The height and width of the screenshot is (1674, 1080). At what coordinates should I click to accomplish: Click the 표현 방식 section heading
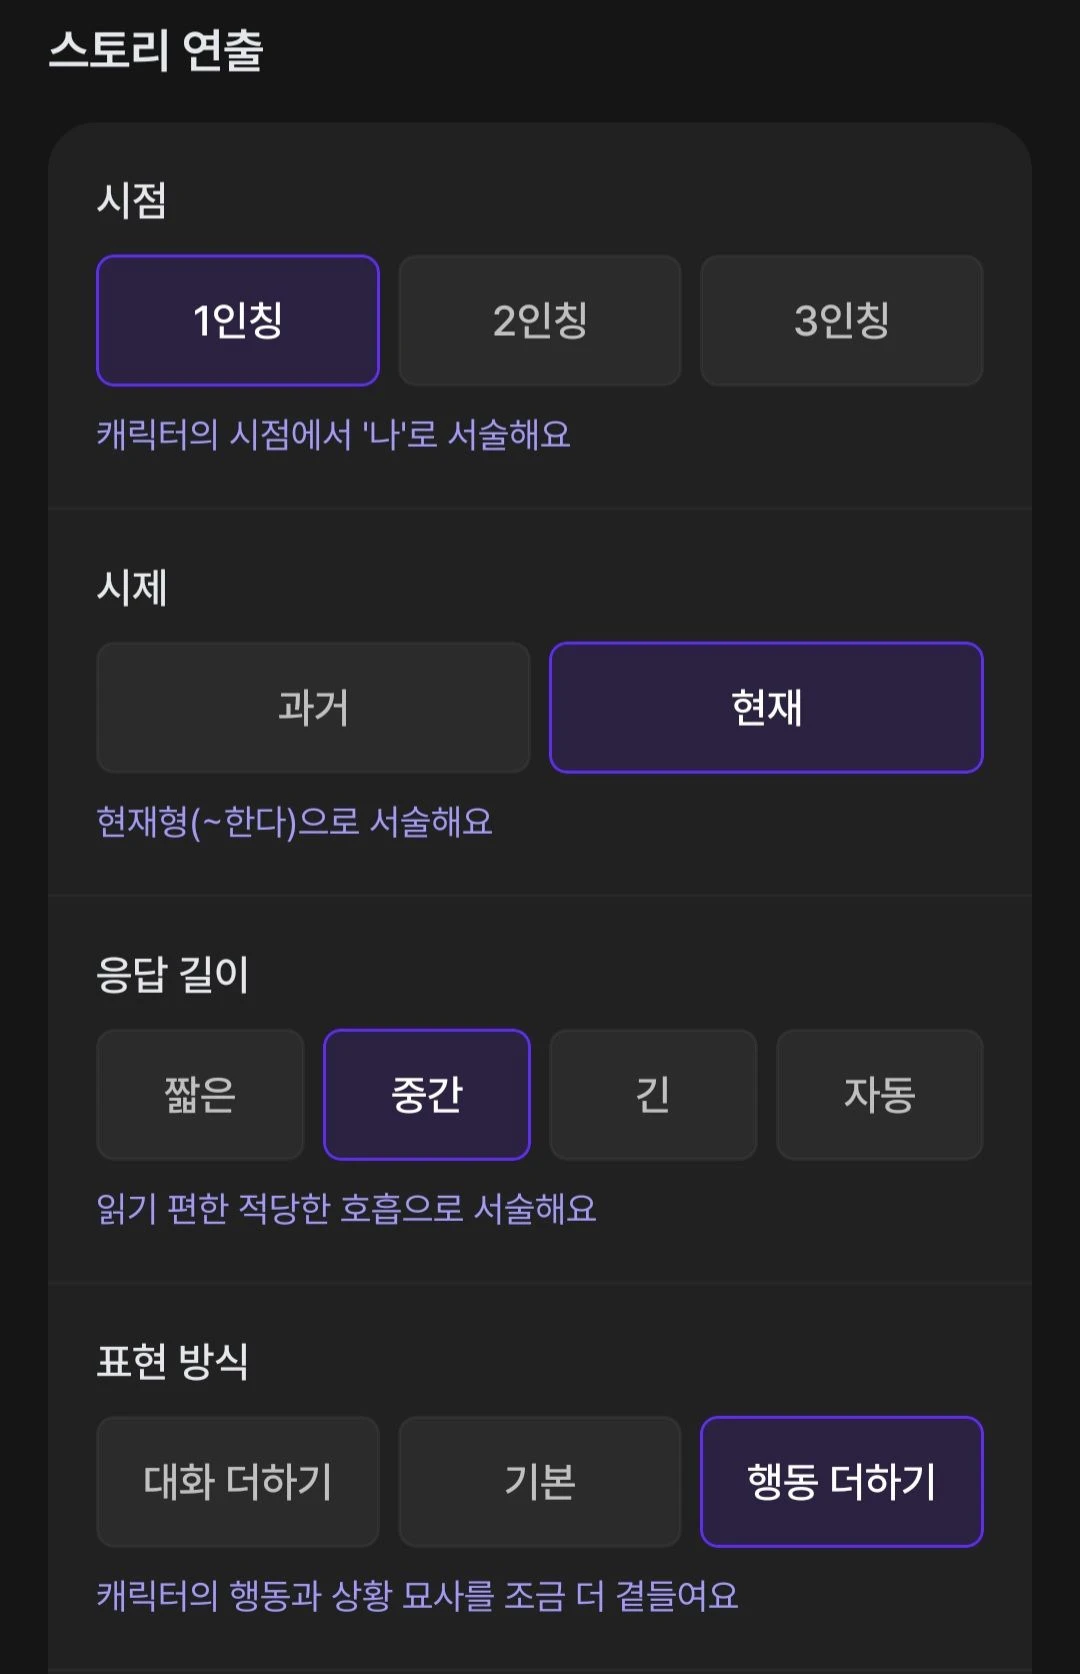[x=172, y=1361]
